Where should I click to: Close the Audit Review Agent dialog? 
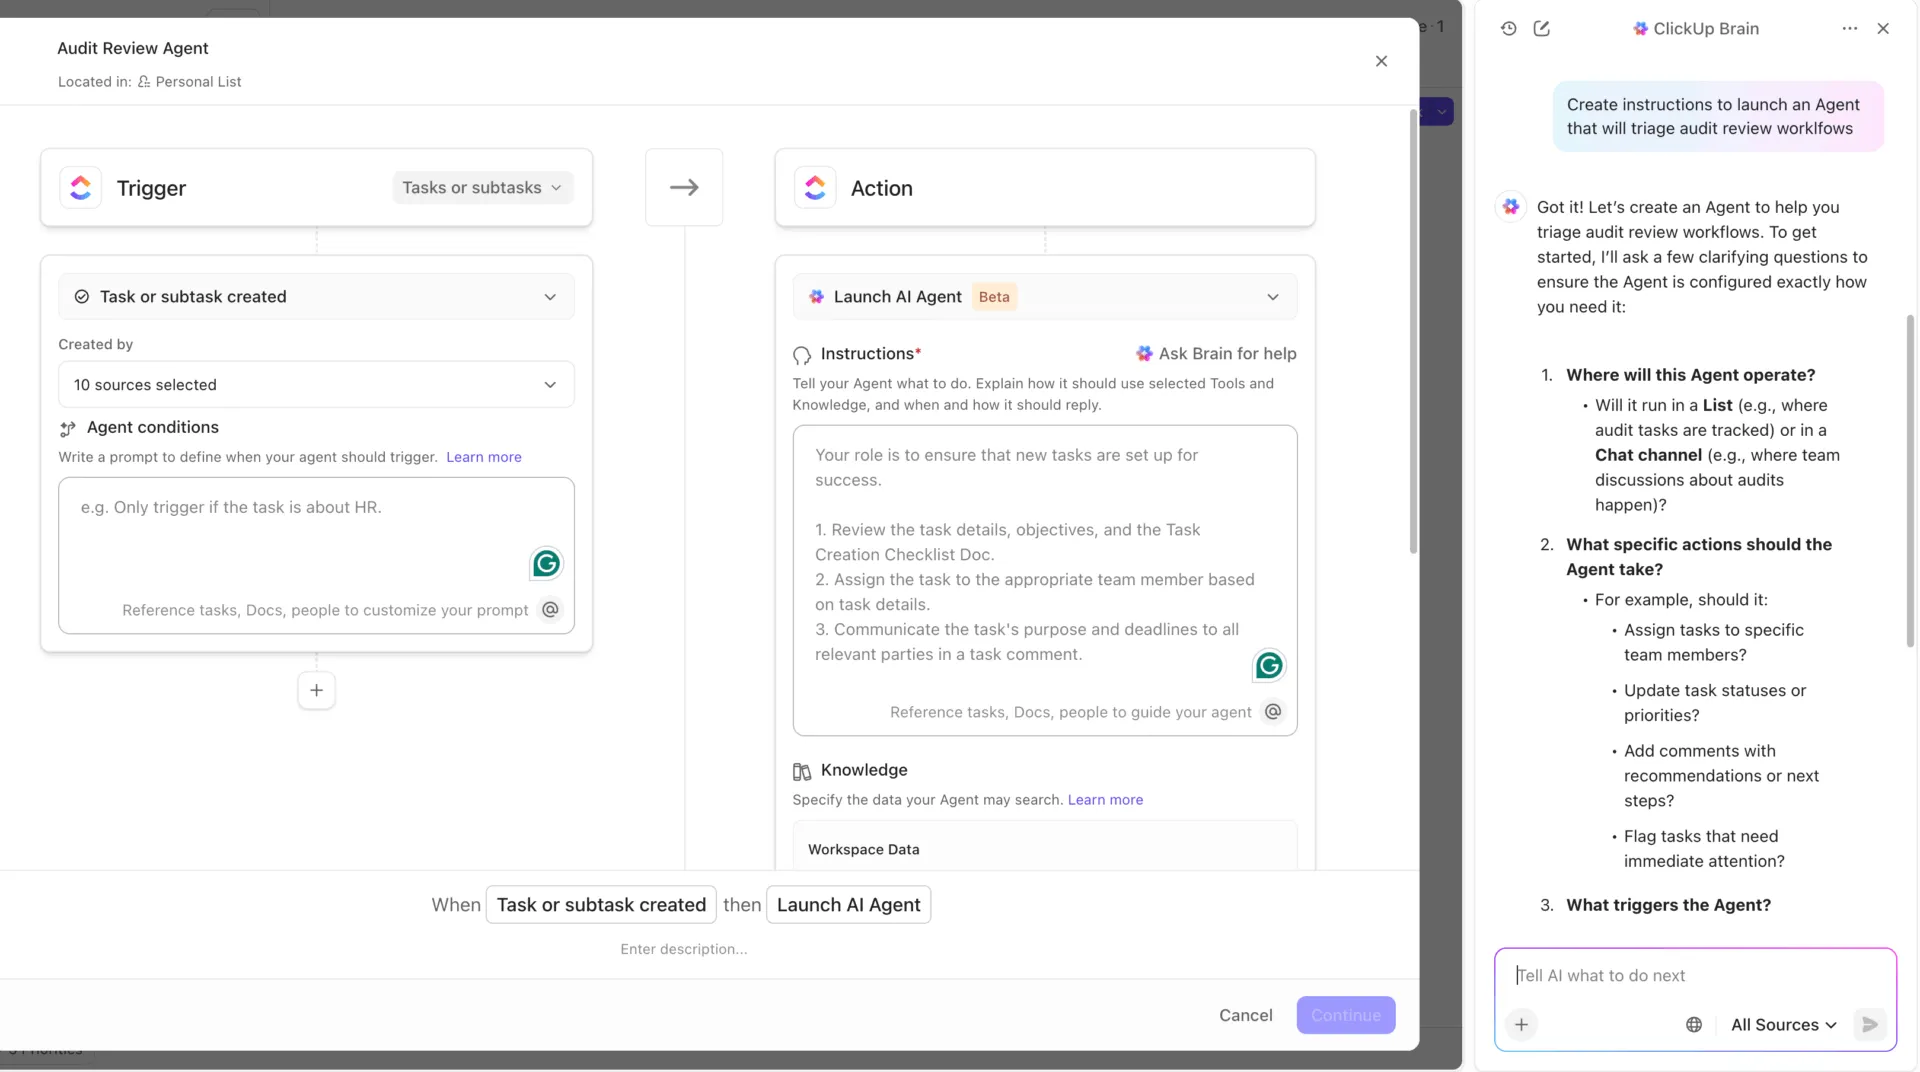coord(1381,61)
